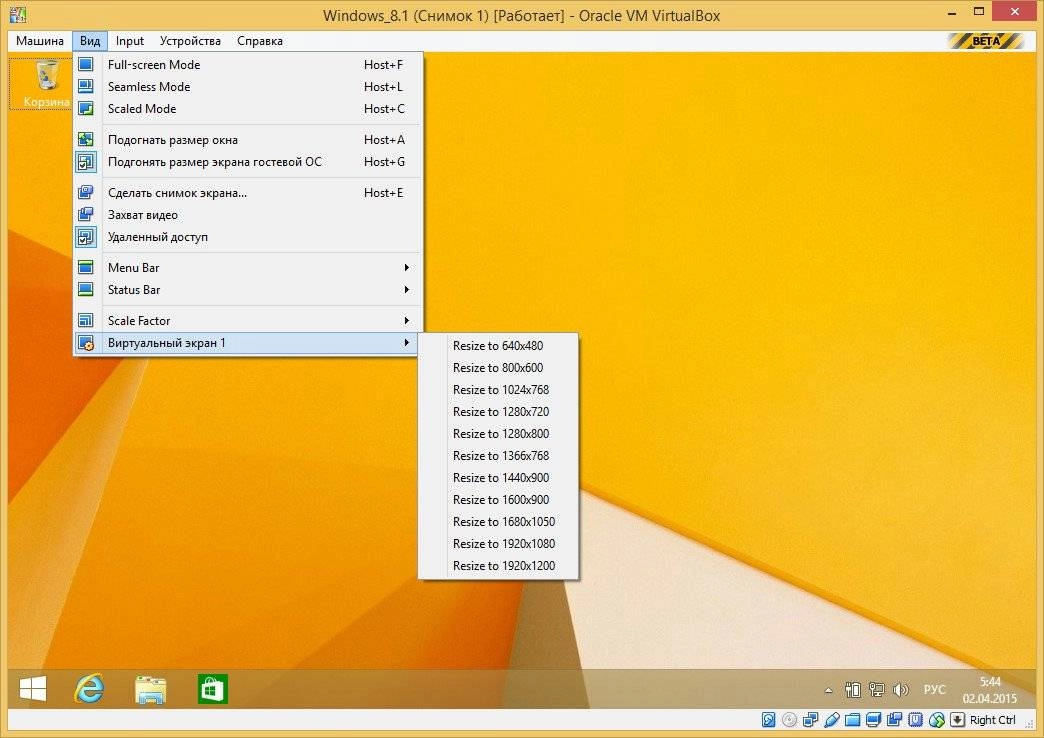Click the Виртуальный экран 1 submenu arrow
Screen dimensions: 1044x738
406,342
